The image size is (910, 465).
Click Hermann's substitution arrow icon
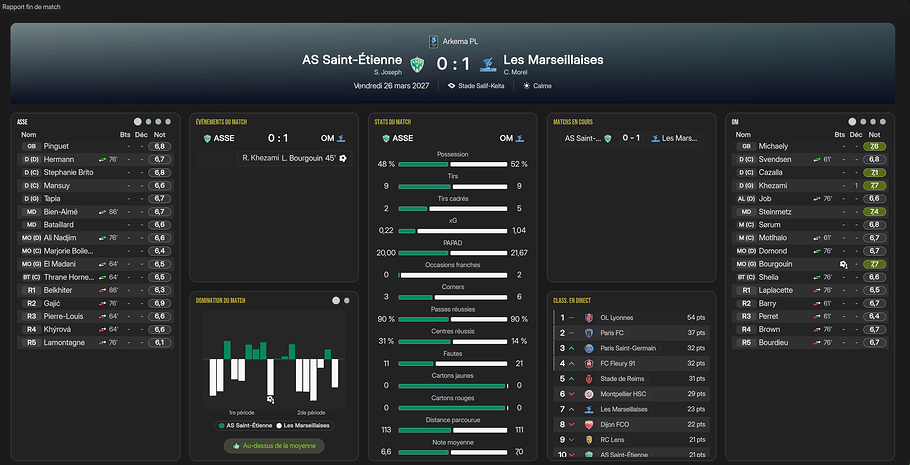pyautogui.click(x=102, y=159)
